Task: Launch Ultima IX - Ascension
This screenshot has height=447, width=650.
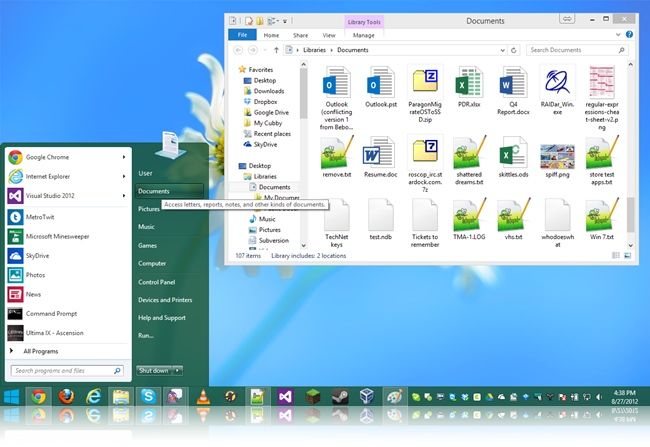Action: (x=68, y=333)
